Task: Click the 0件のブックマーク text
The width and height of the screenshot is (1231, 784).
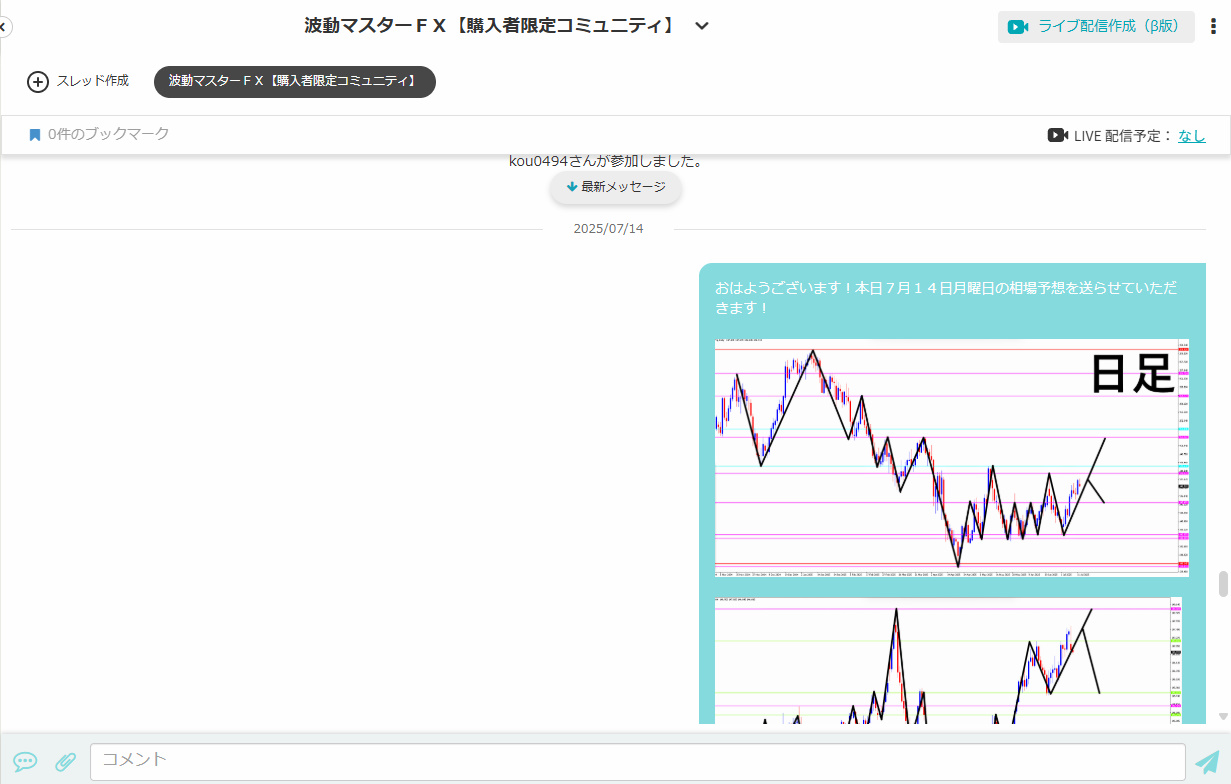Action: [109, 134]
